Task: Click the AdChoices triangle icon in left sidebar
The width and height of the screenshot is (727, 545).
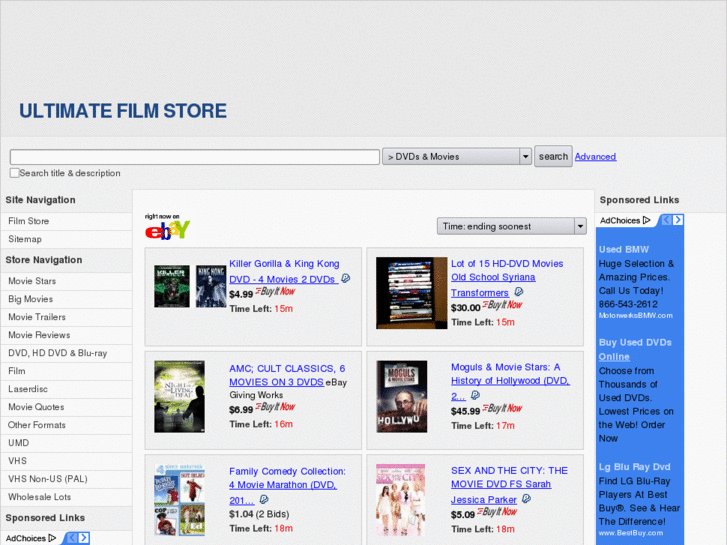Action: (x=52, y=538)
